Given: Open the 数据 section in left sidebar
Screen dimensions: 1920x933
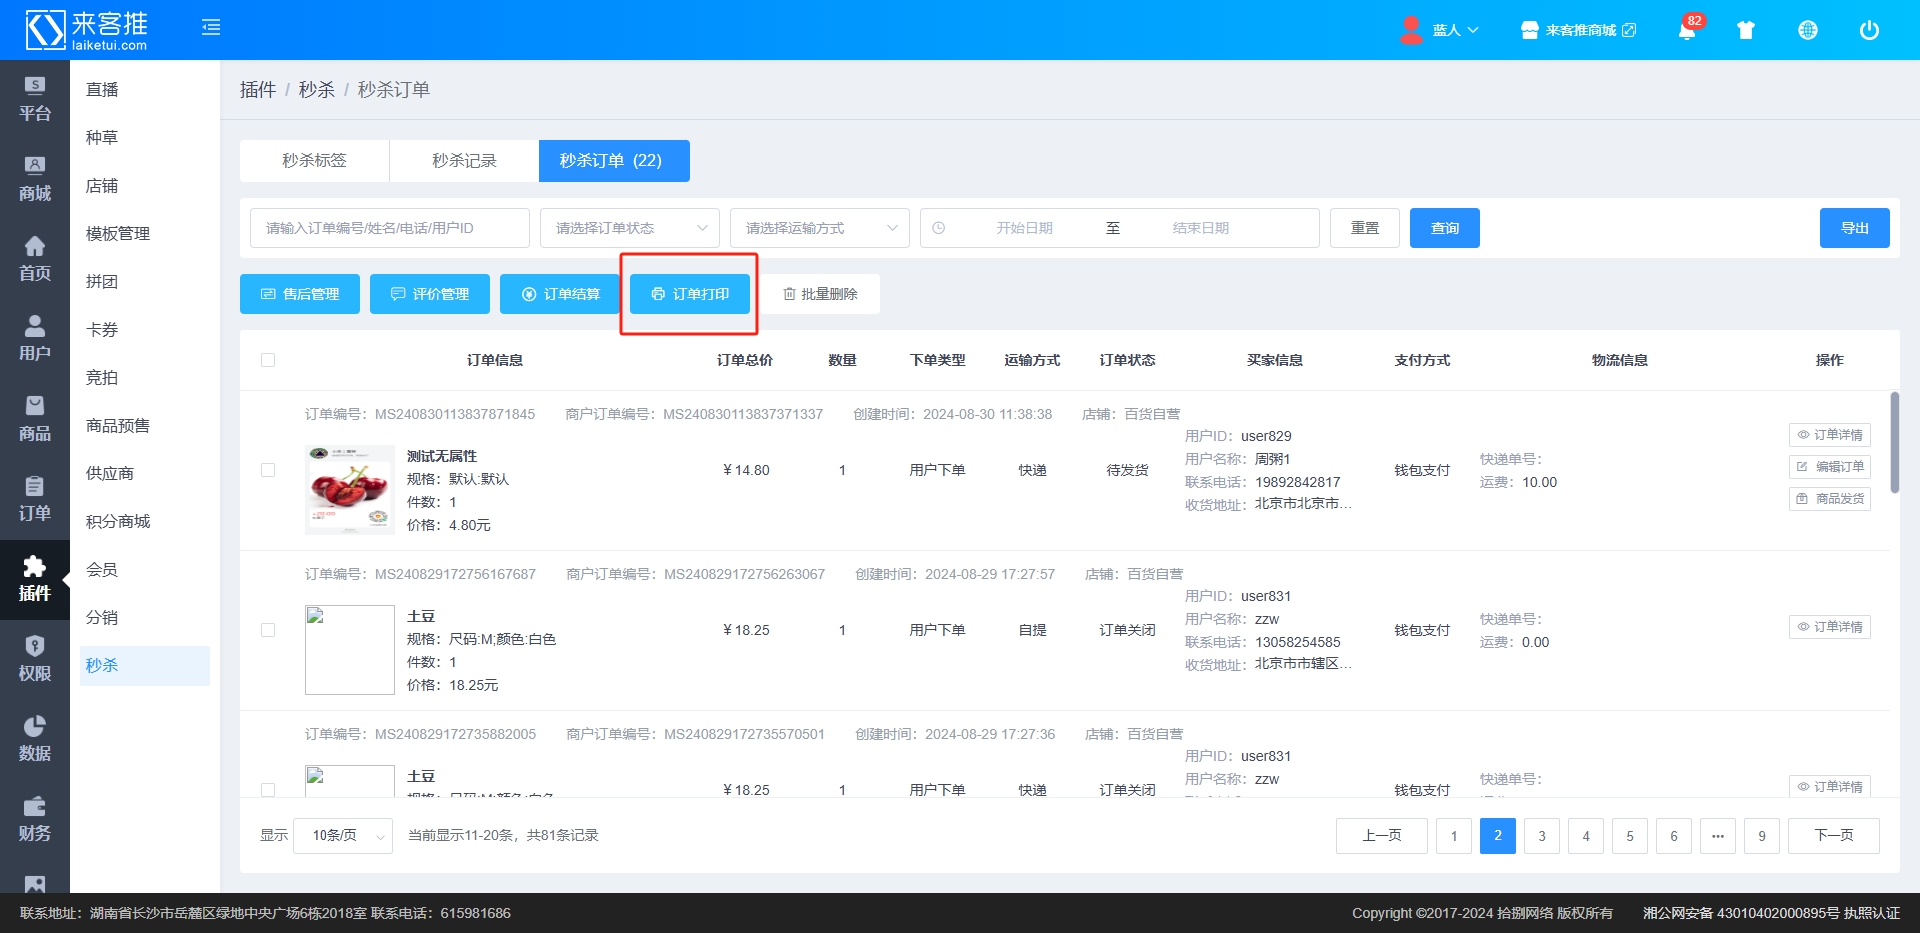Looking at the screenshot, I should pyautogui.click(x=35, y=739).
